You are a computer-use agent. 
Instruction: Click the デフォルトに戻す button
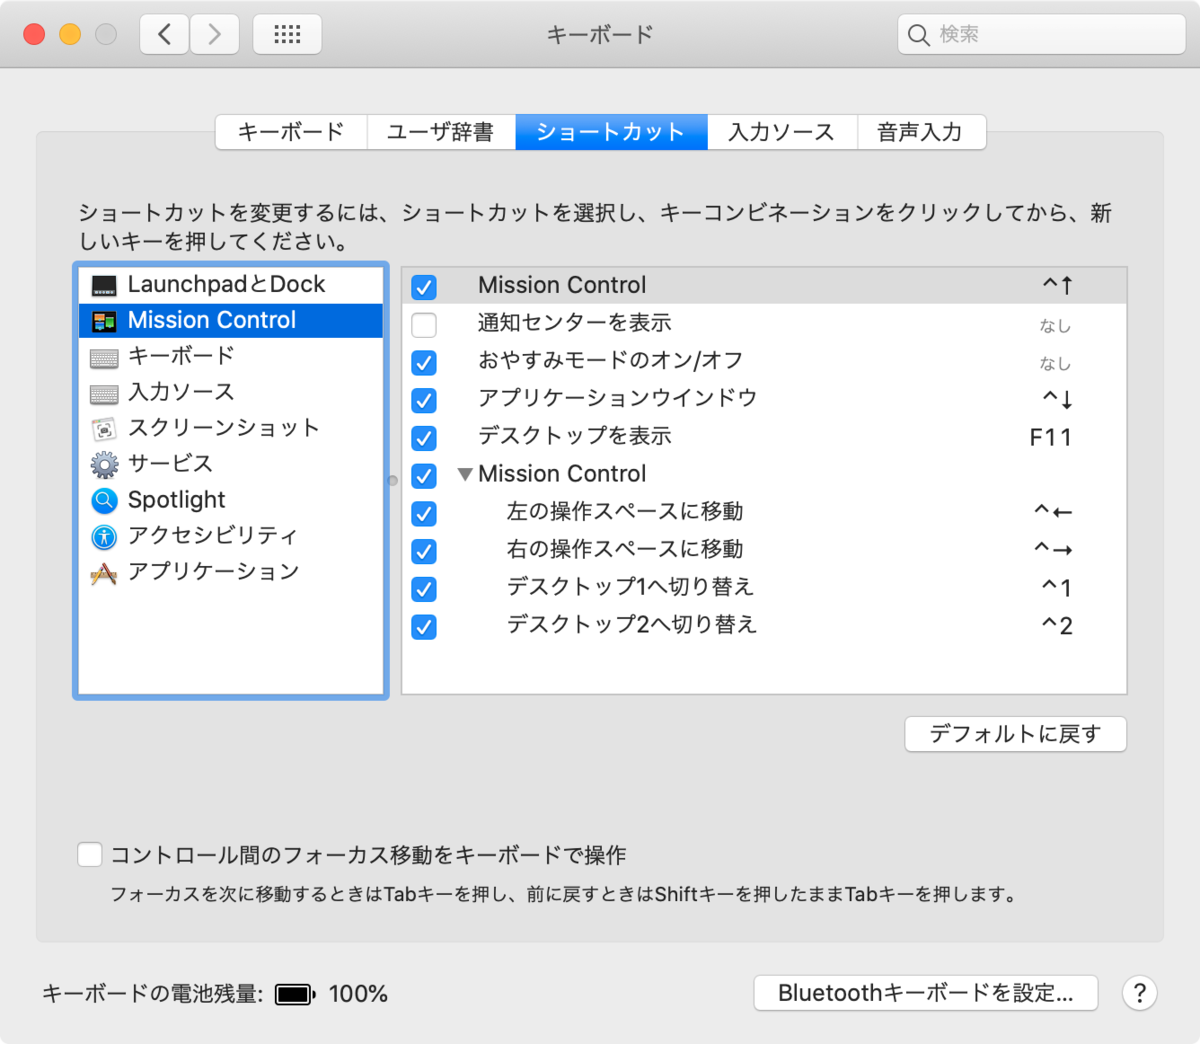[x=1015, y=733]
